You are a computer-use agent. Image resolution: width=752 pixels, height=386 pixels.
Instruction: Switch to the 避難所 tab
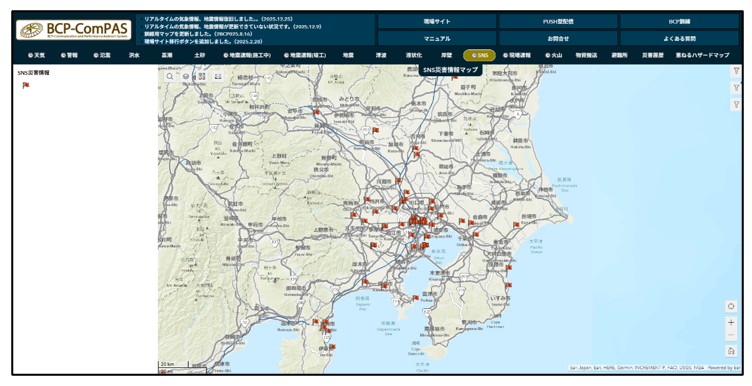tap(619, 55)
